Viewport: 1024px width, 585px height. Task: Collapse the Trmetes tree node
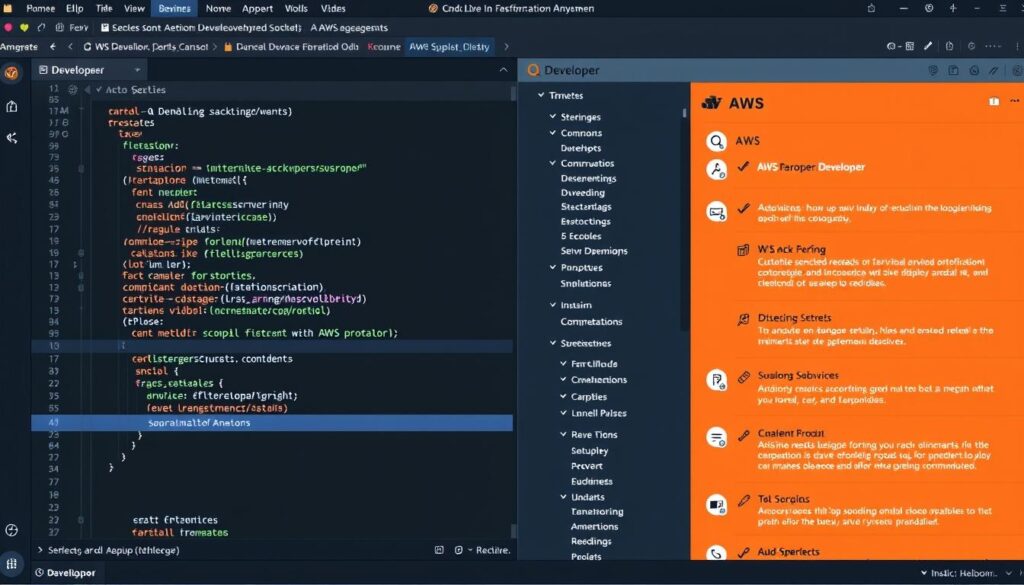(x=541, y=95)
